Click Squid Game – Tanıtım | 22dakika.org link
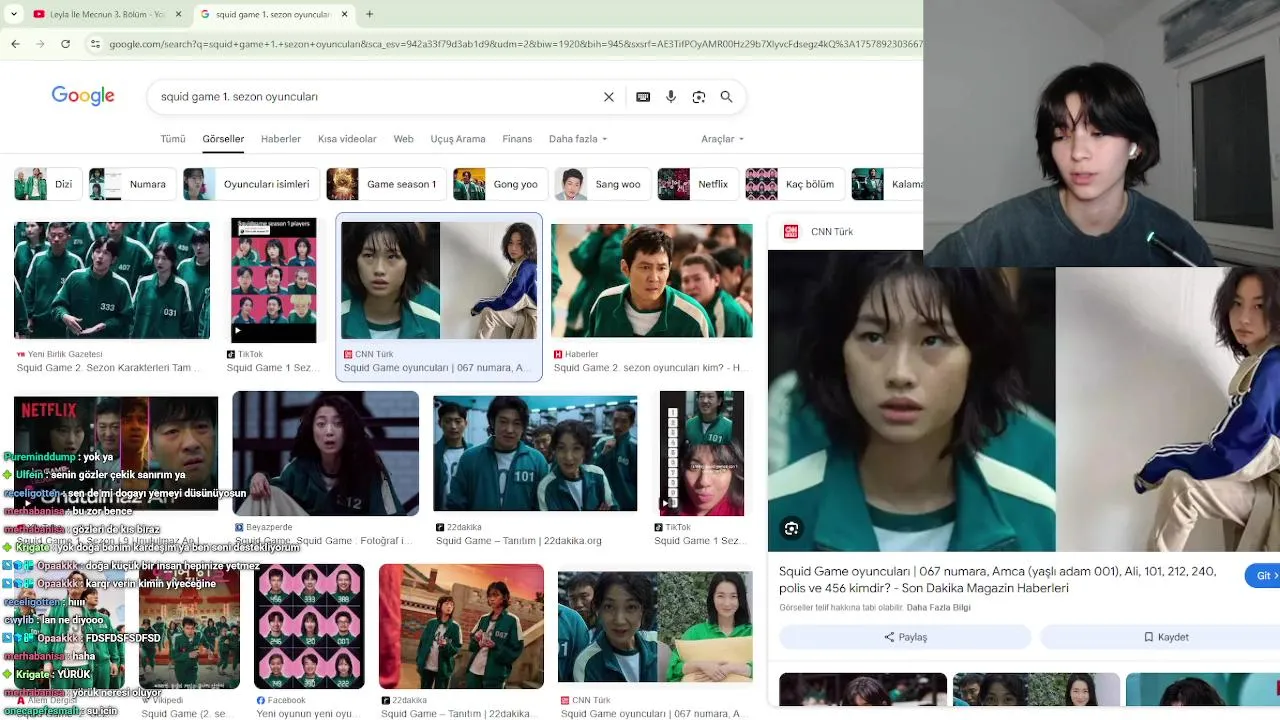The image size is (1280, 720). 518,541
